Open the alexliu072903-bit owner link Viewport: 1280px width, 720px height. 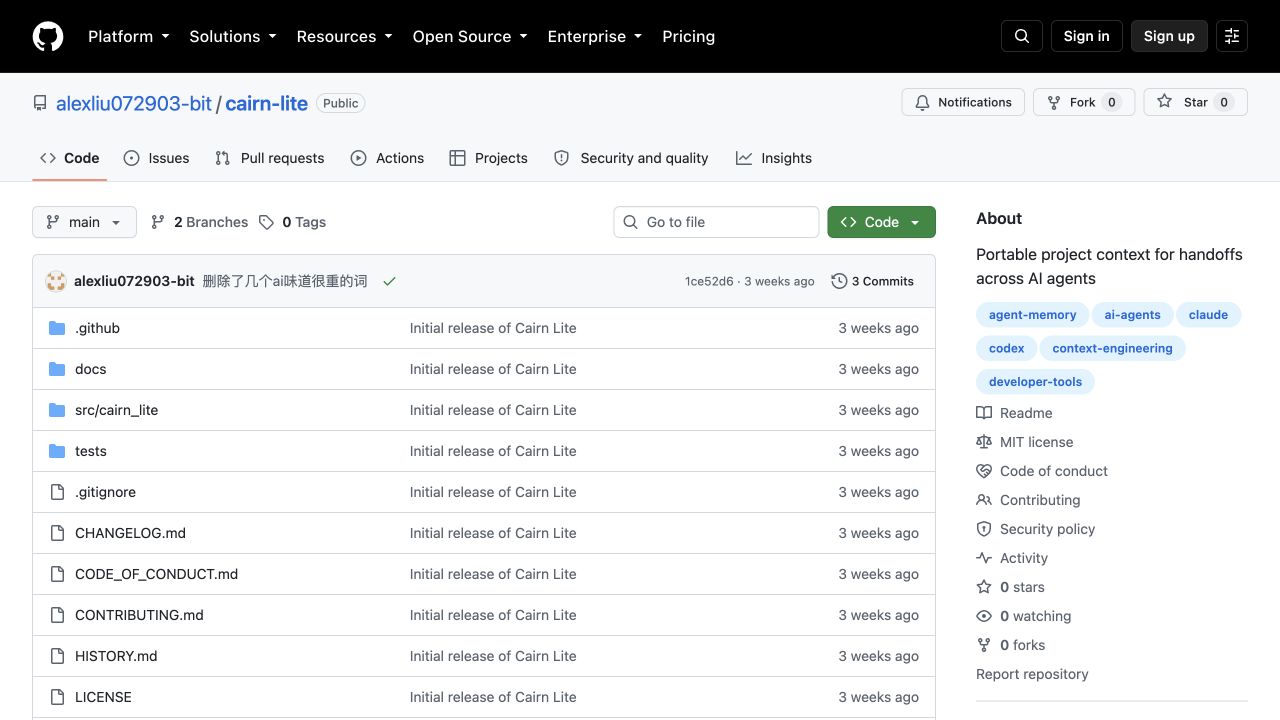tap(134, 103)
